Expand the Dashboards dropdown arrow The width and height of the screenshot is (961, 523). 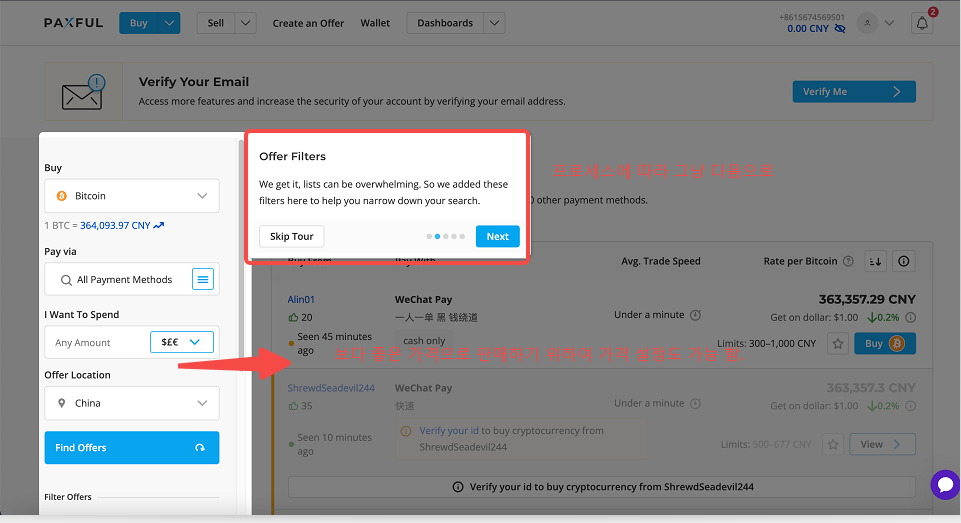[x=494, y=23]
